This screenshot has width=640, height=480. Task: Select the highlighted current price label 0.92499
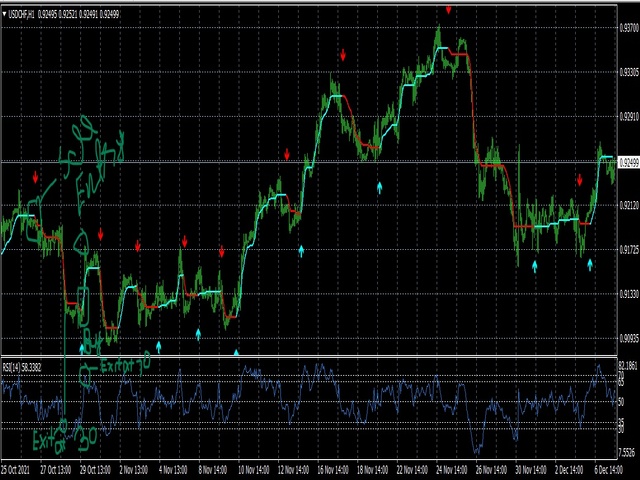click(629, 162)
